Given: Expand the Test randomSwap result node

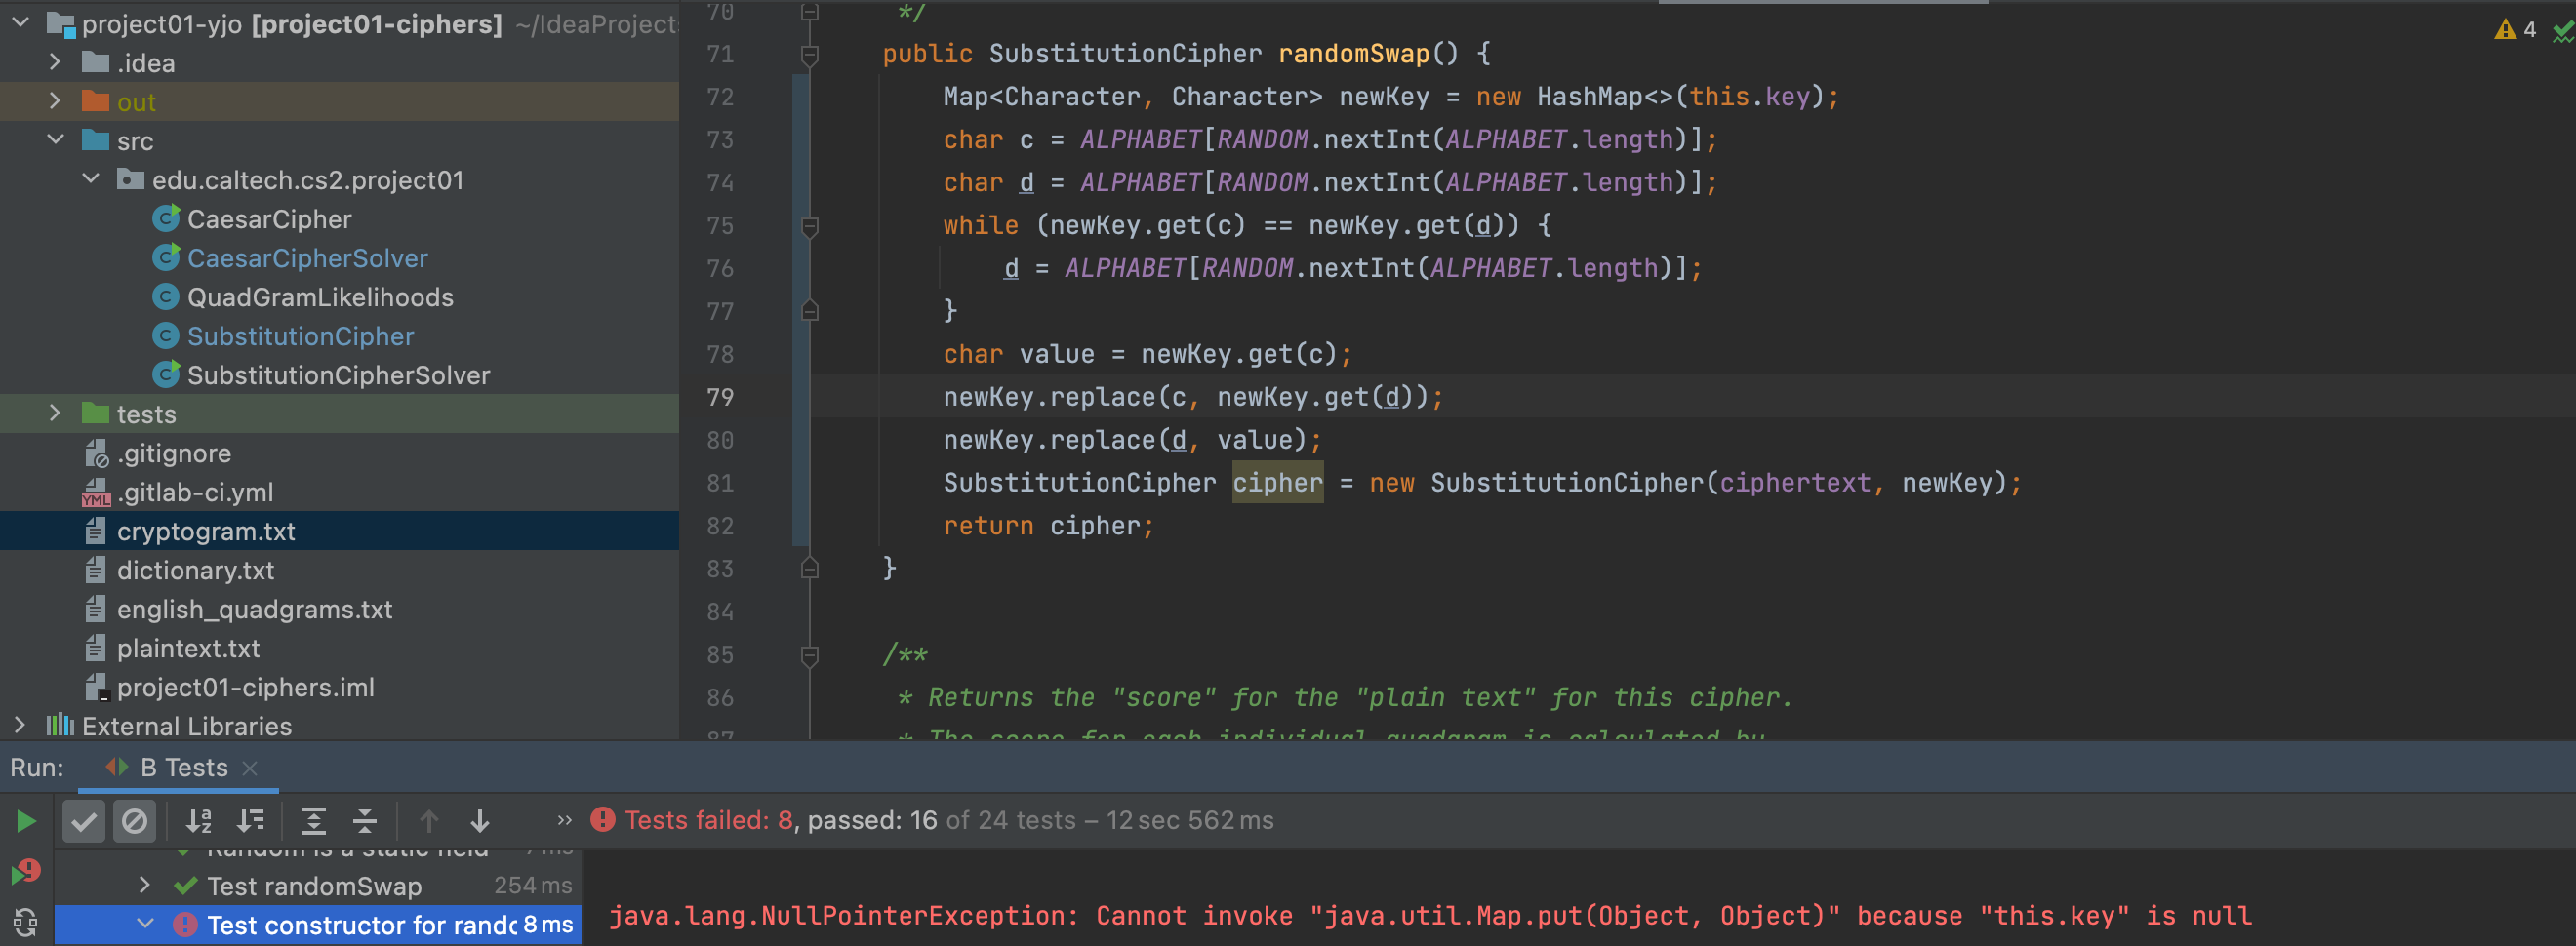Looking at the screenshot, I should click(145, 885).
